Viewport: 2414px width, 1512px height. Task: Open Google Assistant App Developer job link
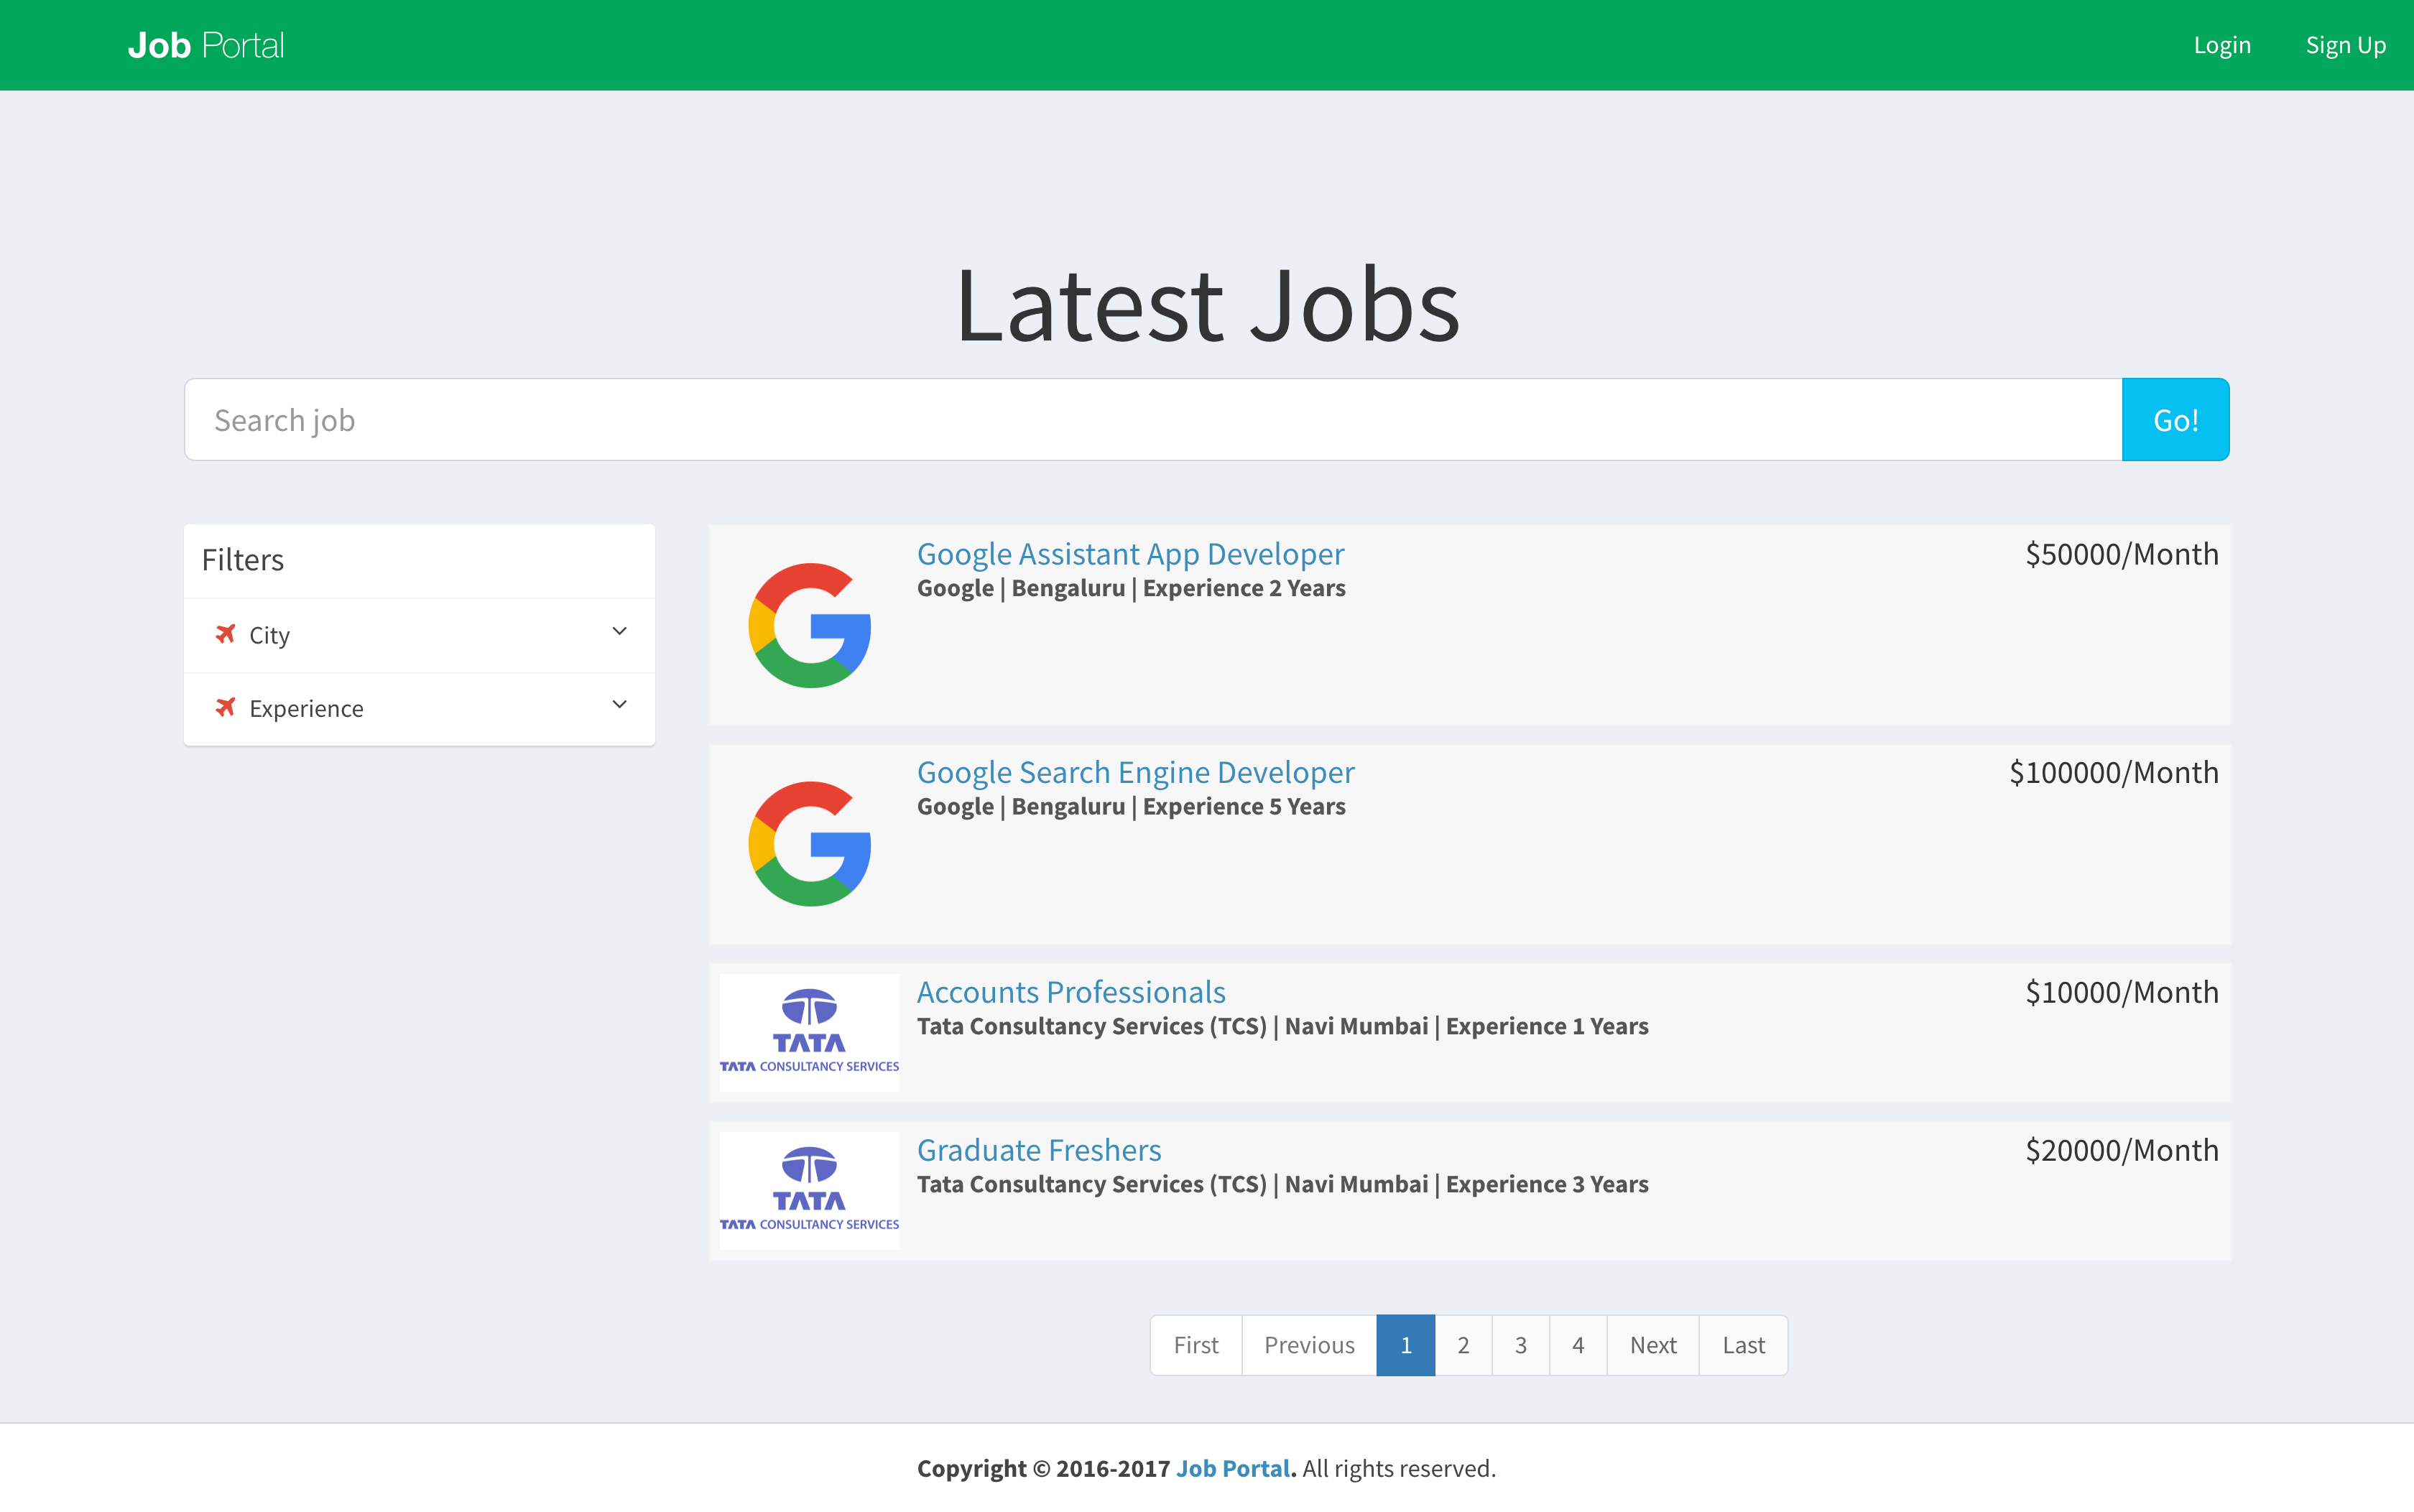pos(1130,554)
